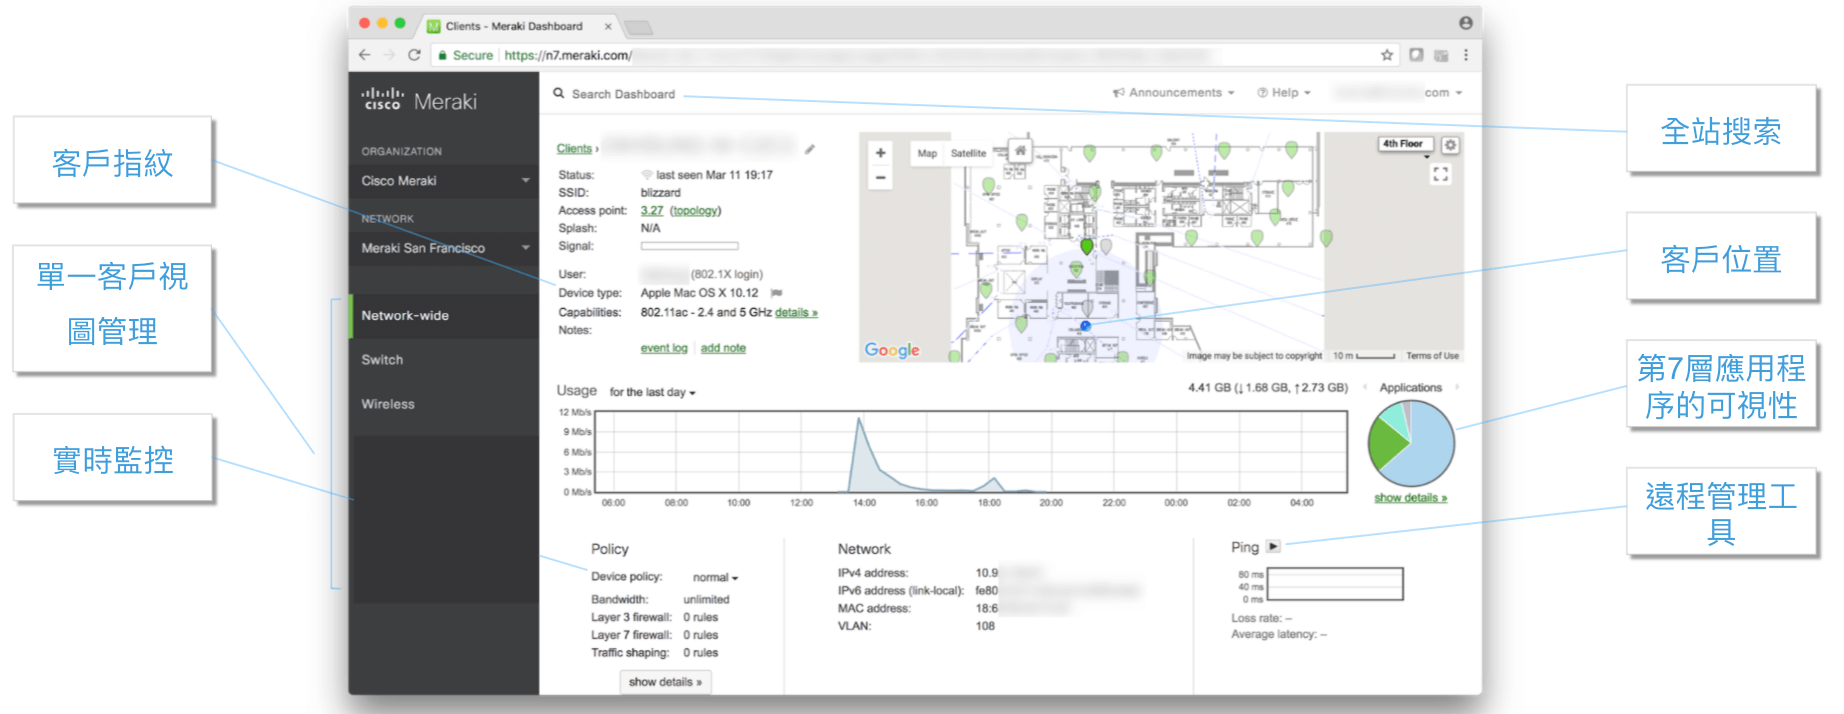
Task: Select the Clients - Meraki Dashboard browser tab
Action: pos(515,26)
